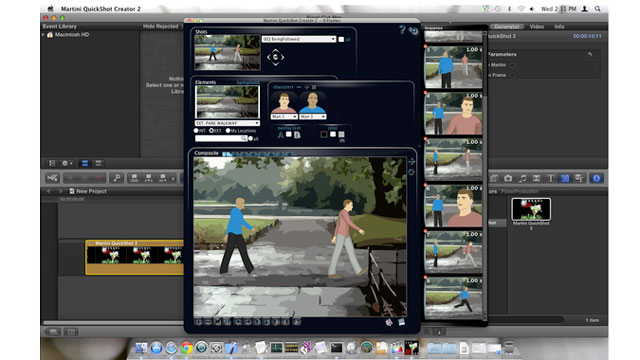640x360 pixels.
Task: Reset Parameters with the curved arrow
Action: [x=590, y=54]
